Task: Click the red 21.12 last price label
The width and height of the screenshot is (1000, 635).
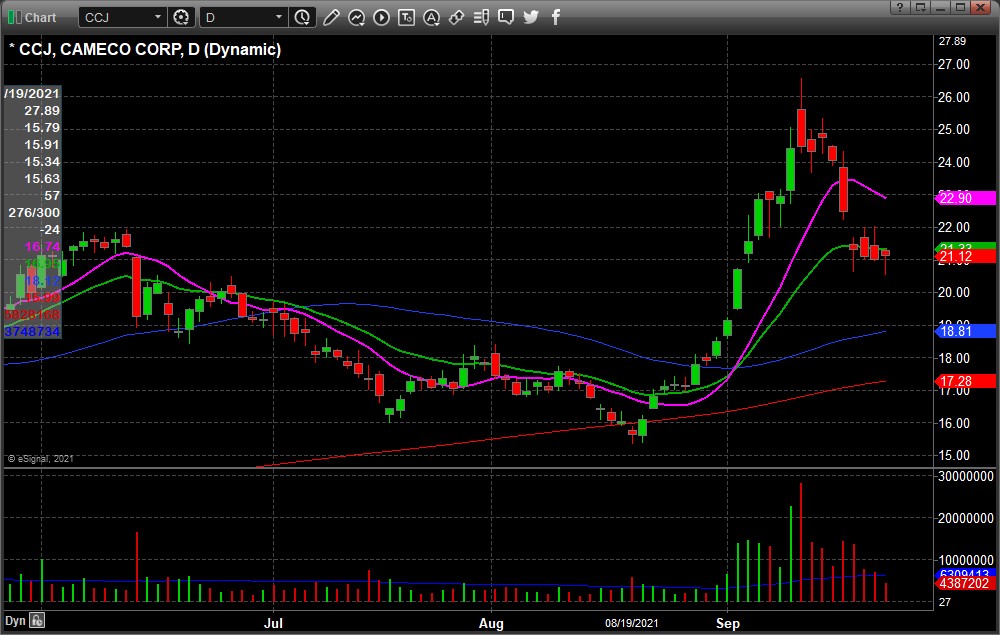Action: point(965,257)
